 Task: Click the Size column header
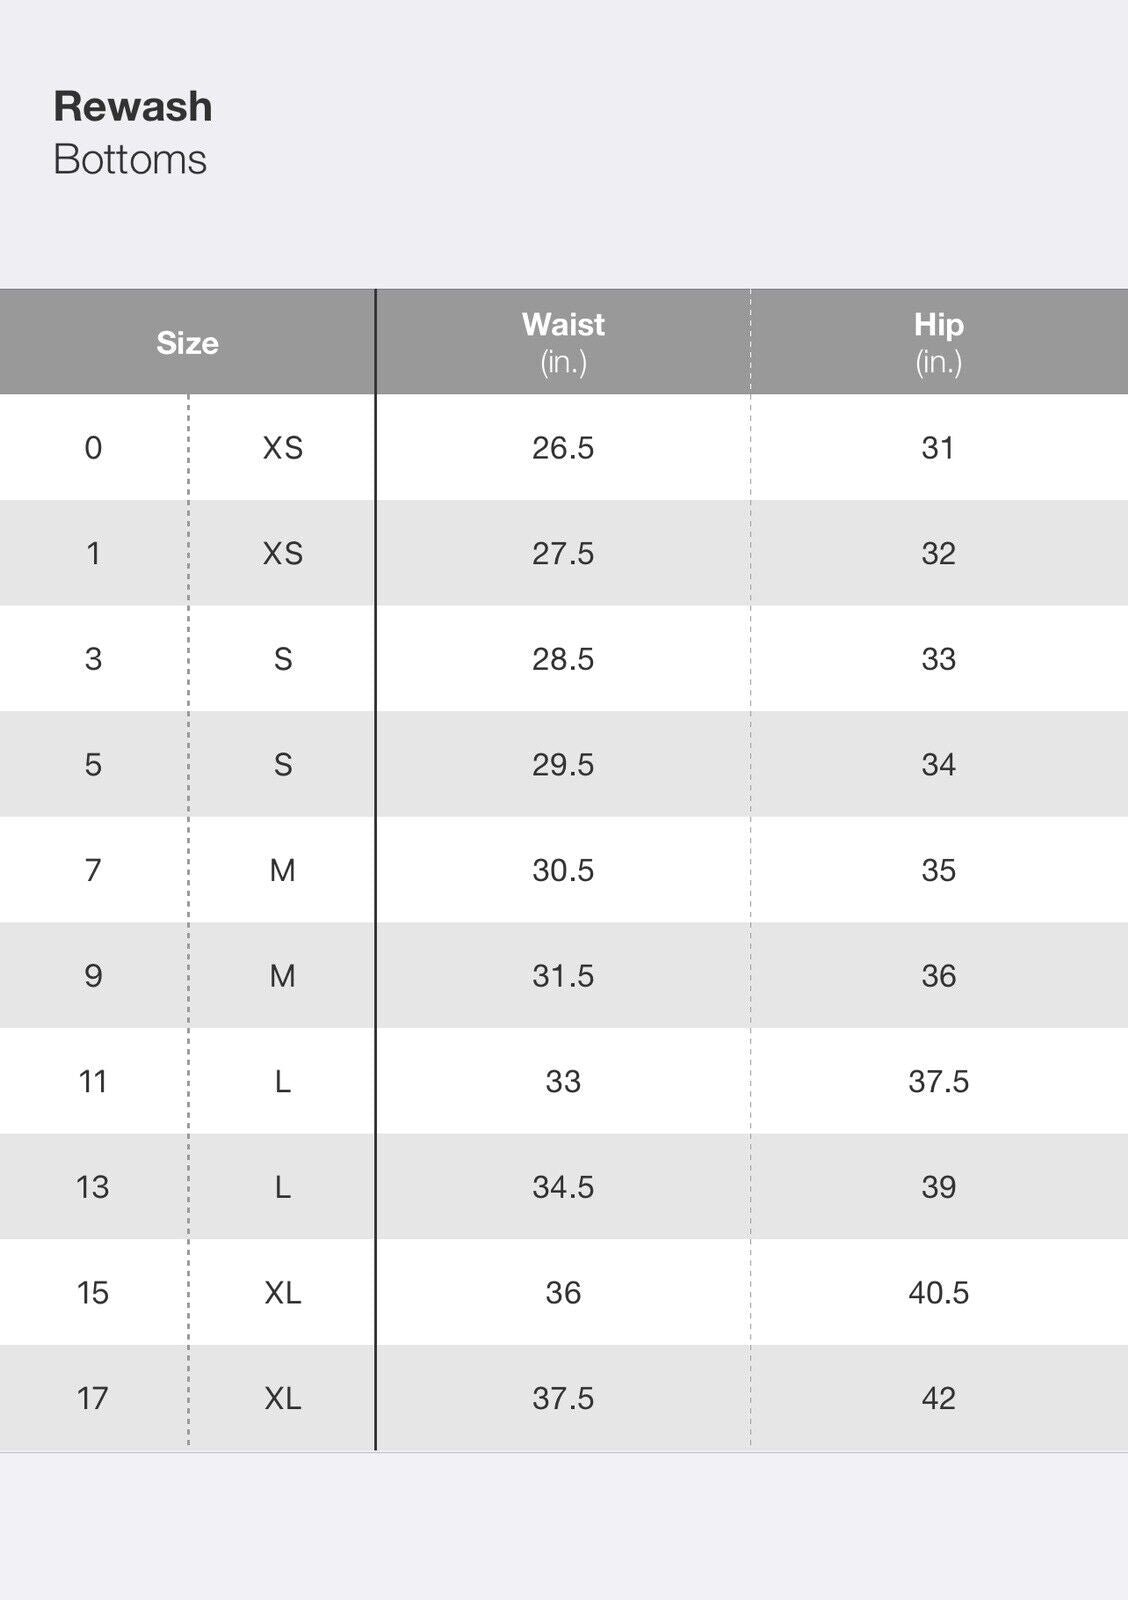pos(187,343)
